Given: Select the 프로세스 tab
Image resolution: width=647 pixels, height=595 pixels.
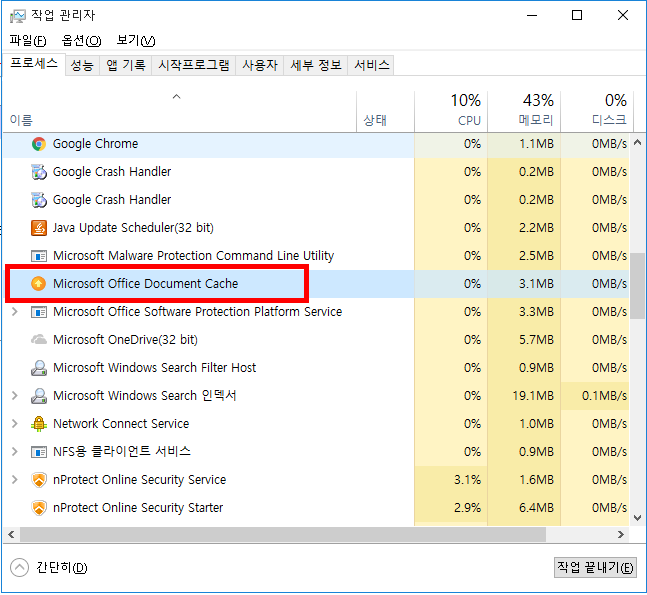Looking at the screenshot, I should pos(34,64).
